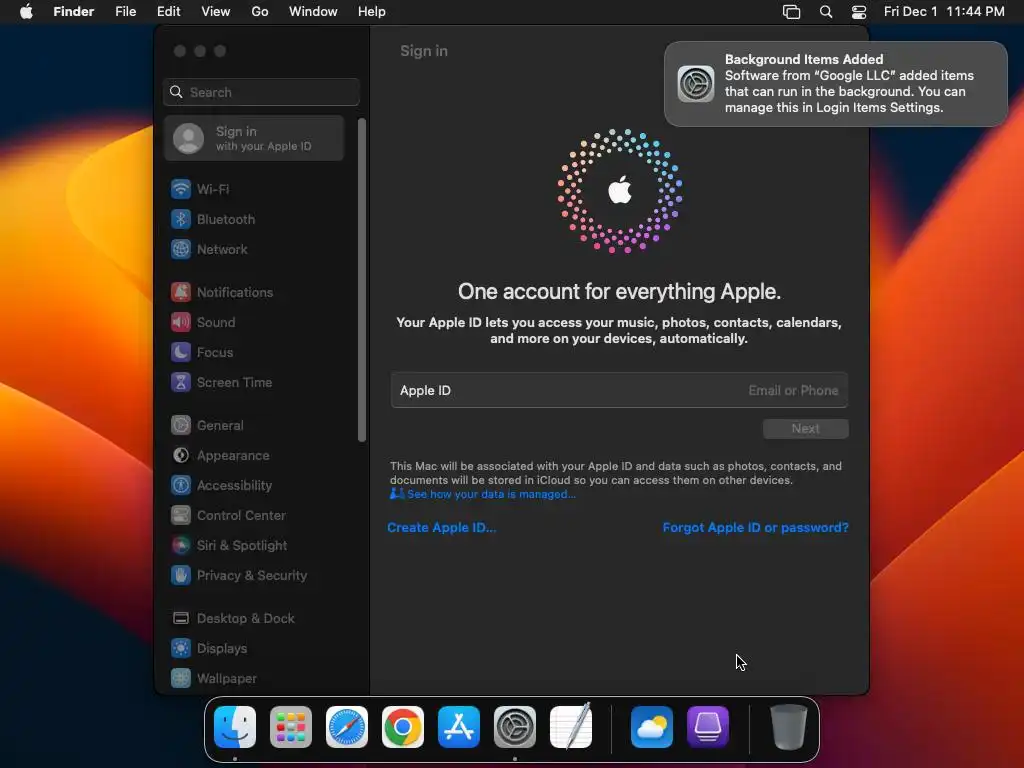Open the Finder menu
The width and height of the screenshot is (1024, 768).
coord(74,12)
